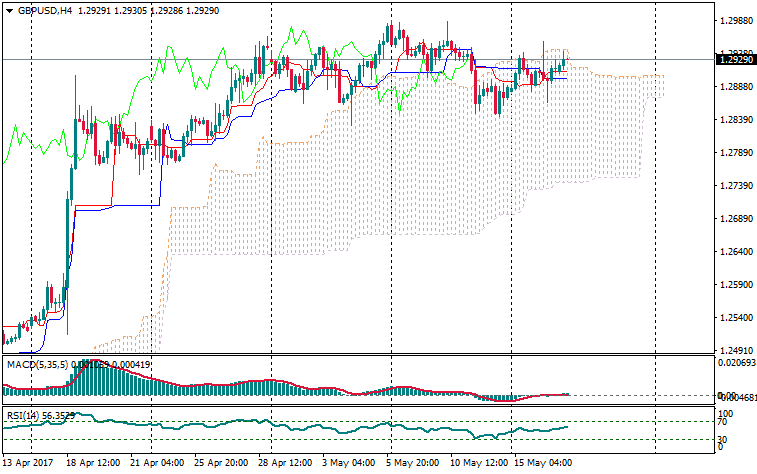Click the open price 1.29291 in header
Viewport: 757px width, 474px height.
127,9
